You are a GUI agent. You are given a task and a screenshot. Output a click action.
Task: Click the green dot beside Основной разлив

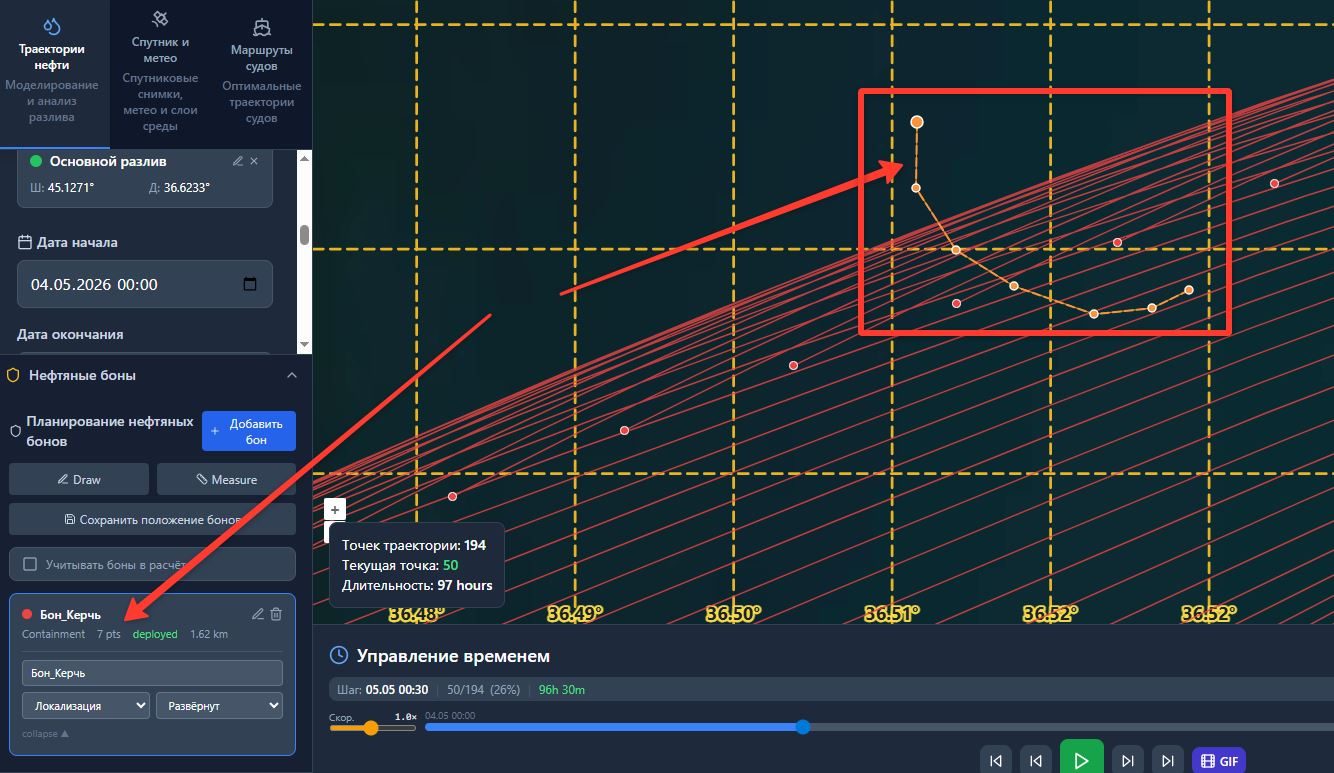(36, 161)
